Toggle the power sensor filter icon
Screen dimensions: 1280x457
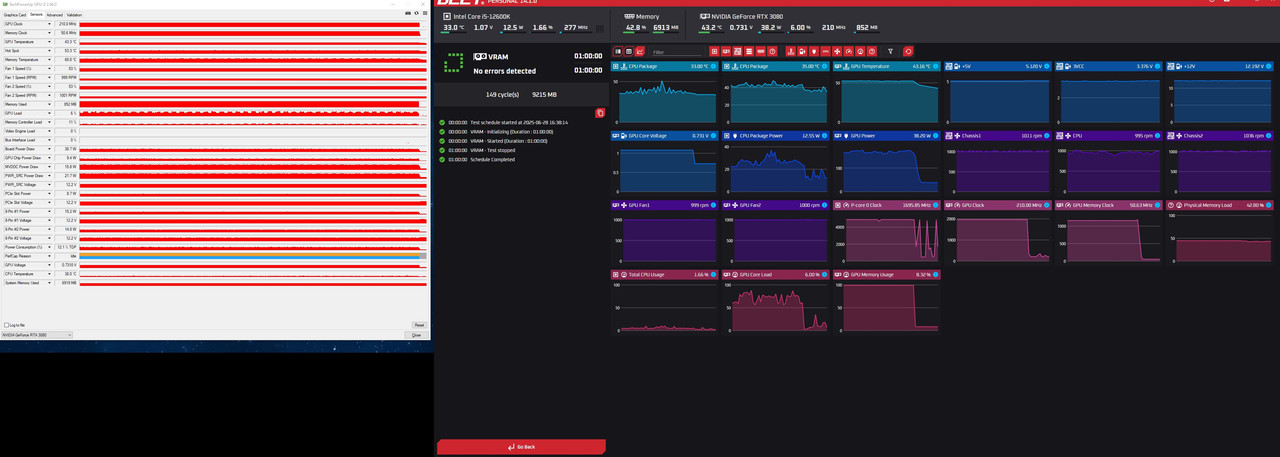click(814, 51)
